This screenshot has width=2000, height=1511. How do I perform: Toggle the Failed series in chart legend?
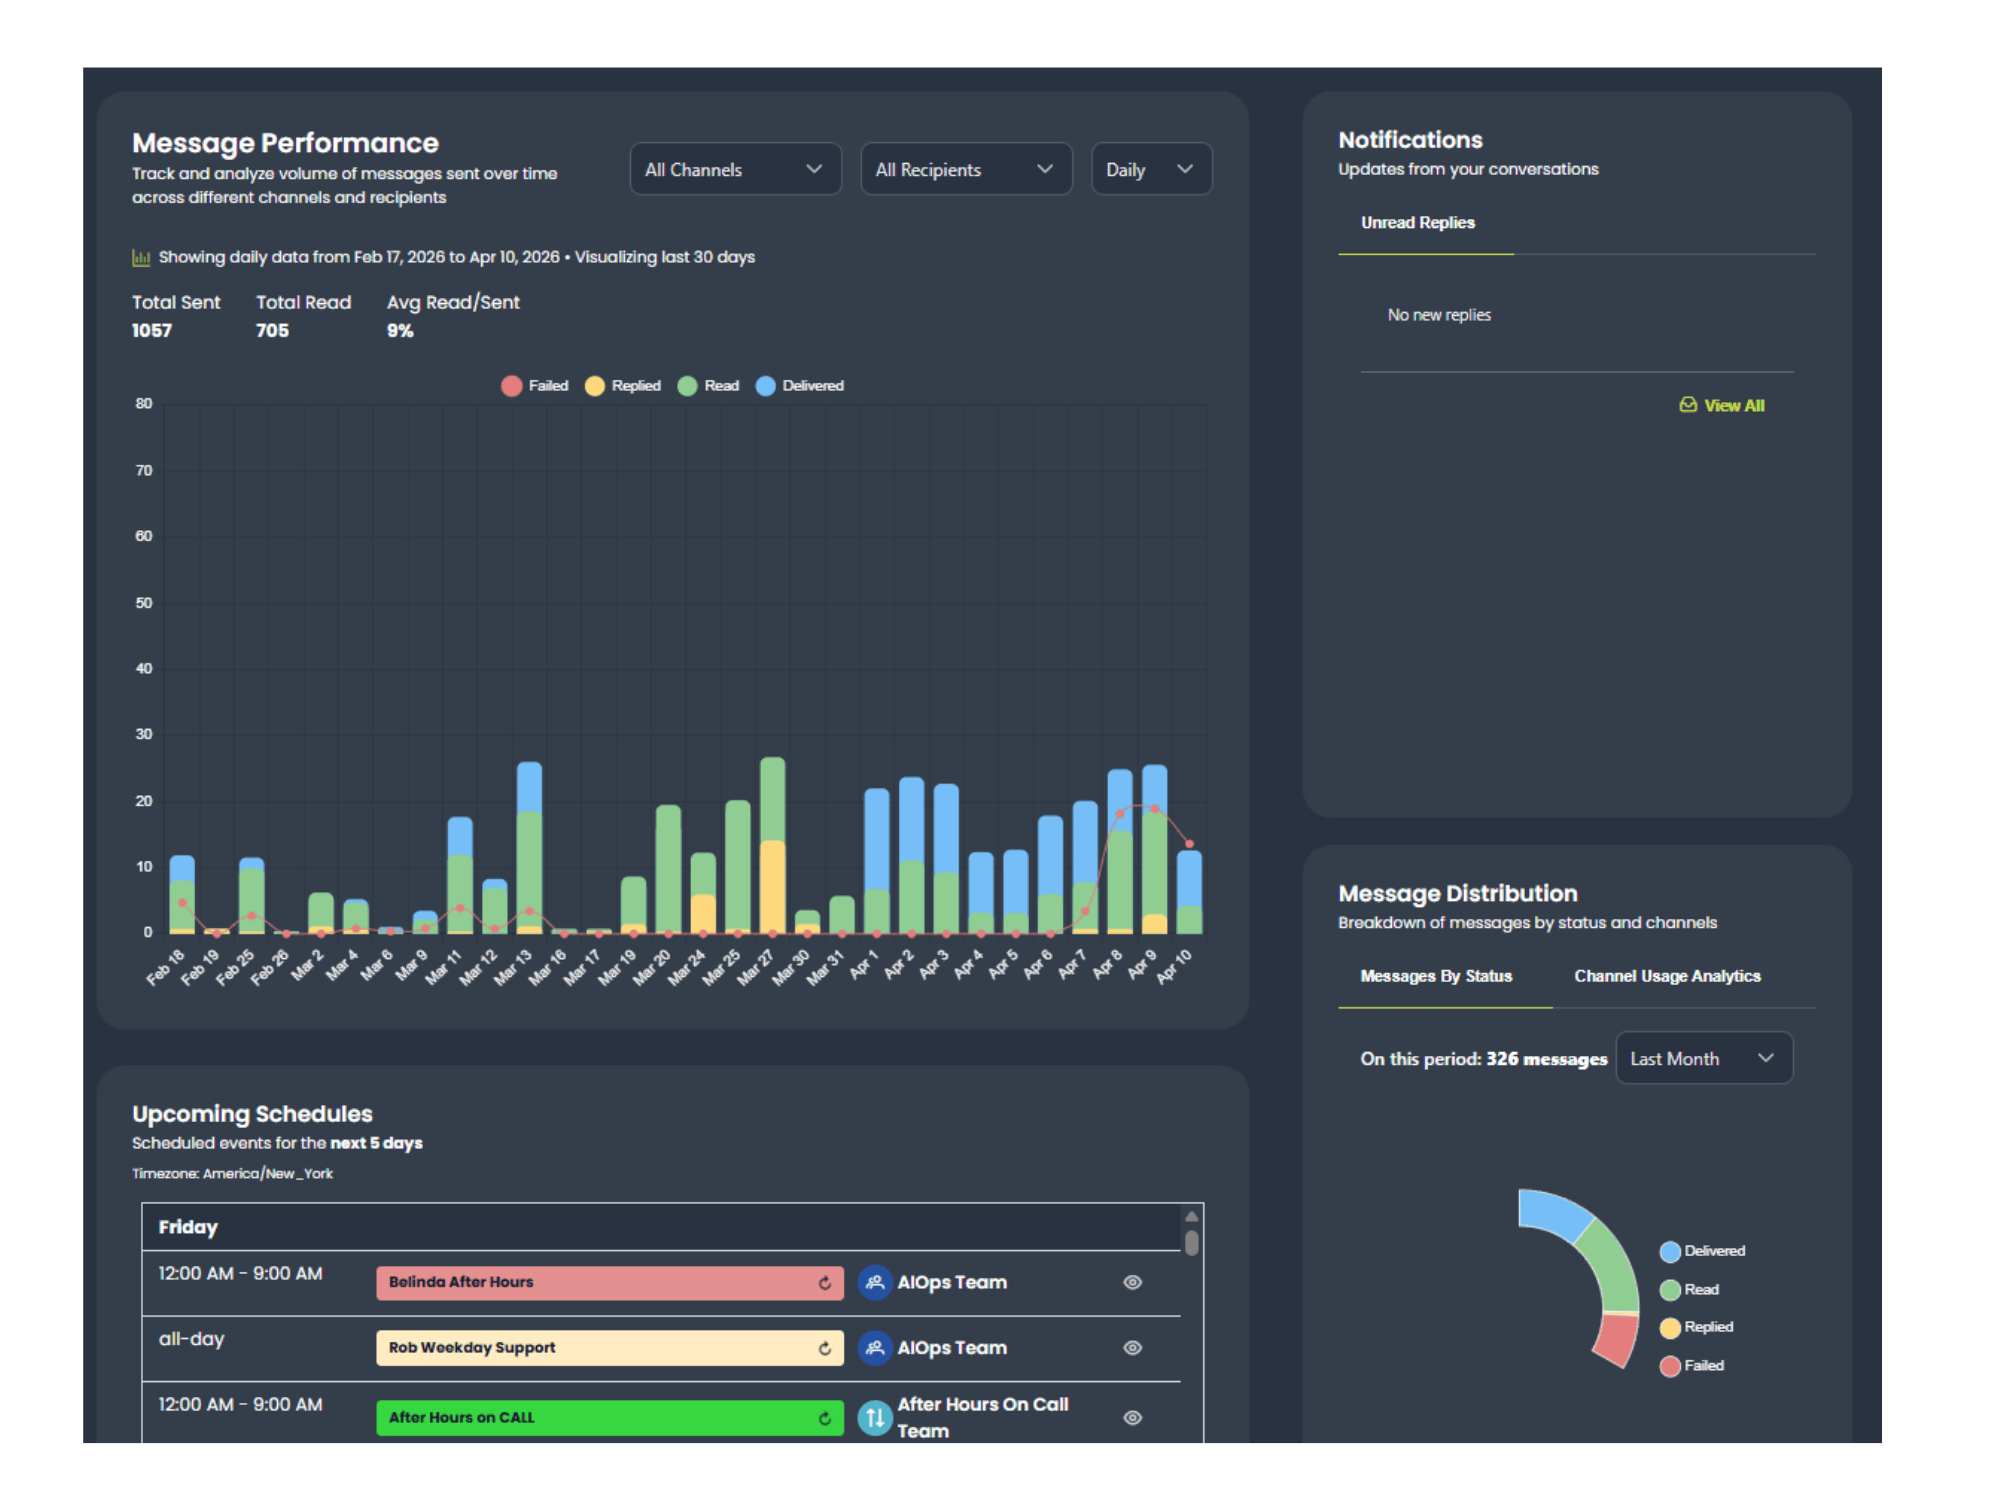coord(535,386)
